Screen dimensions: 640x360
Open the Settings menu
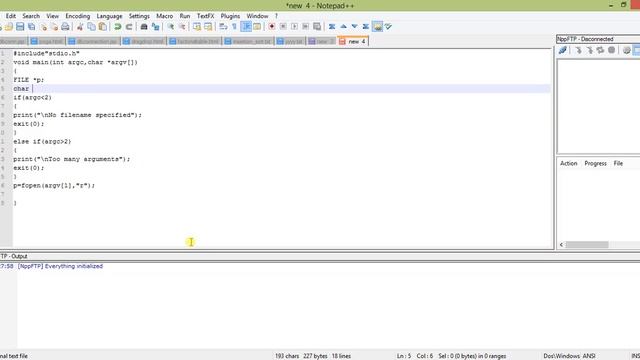point(139,16)
